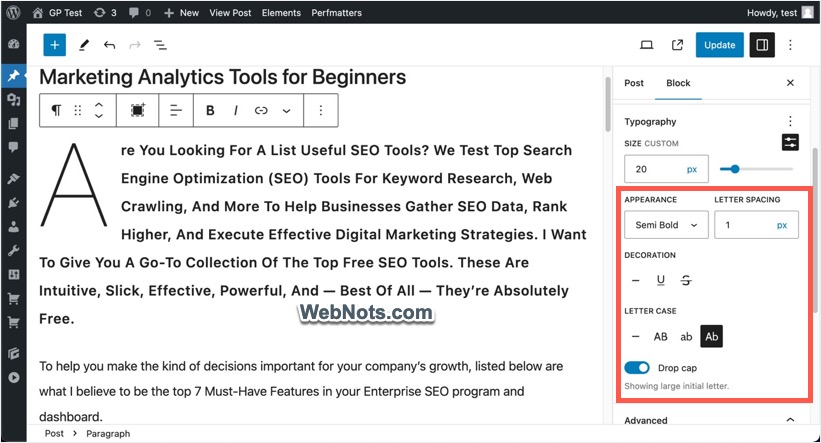Open more rich text options chevron
821x443 pixels.
287,111
